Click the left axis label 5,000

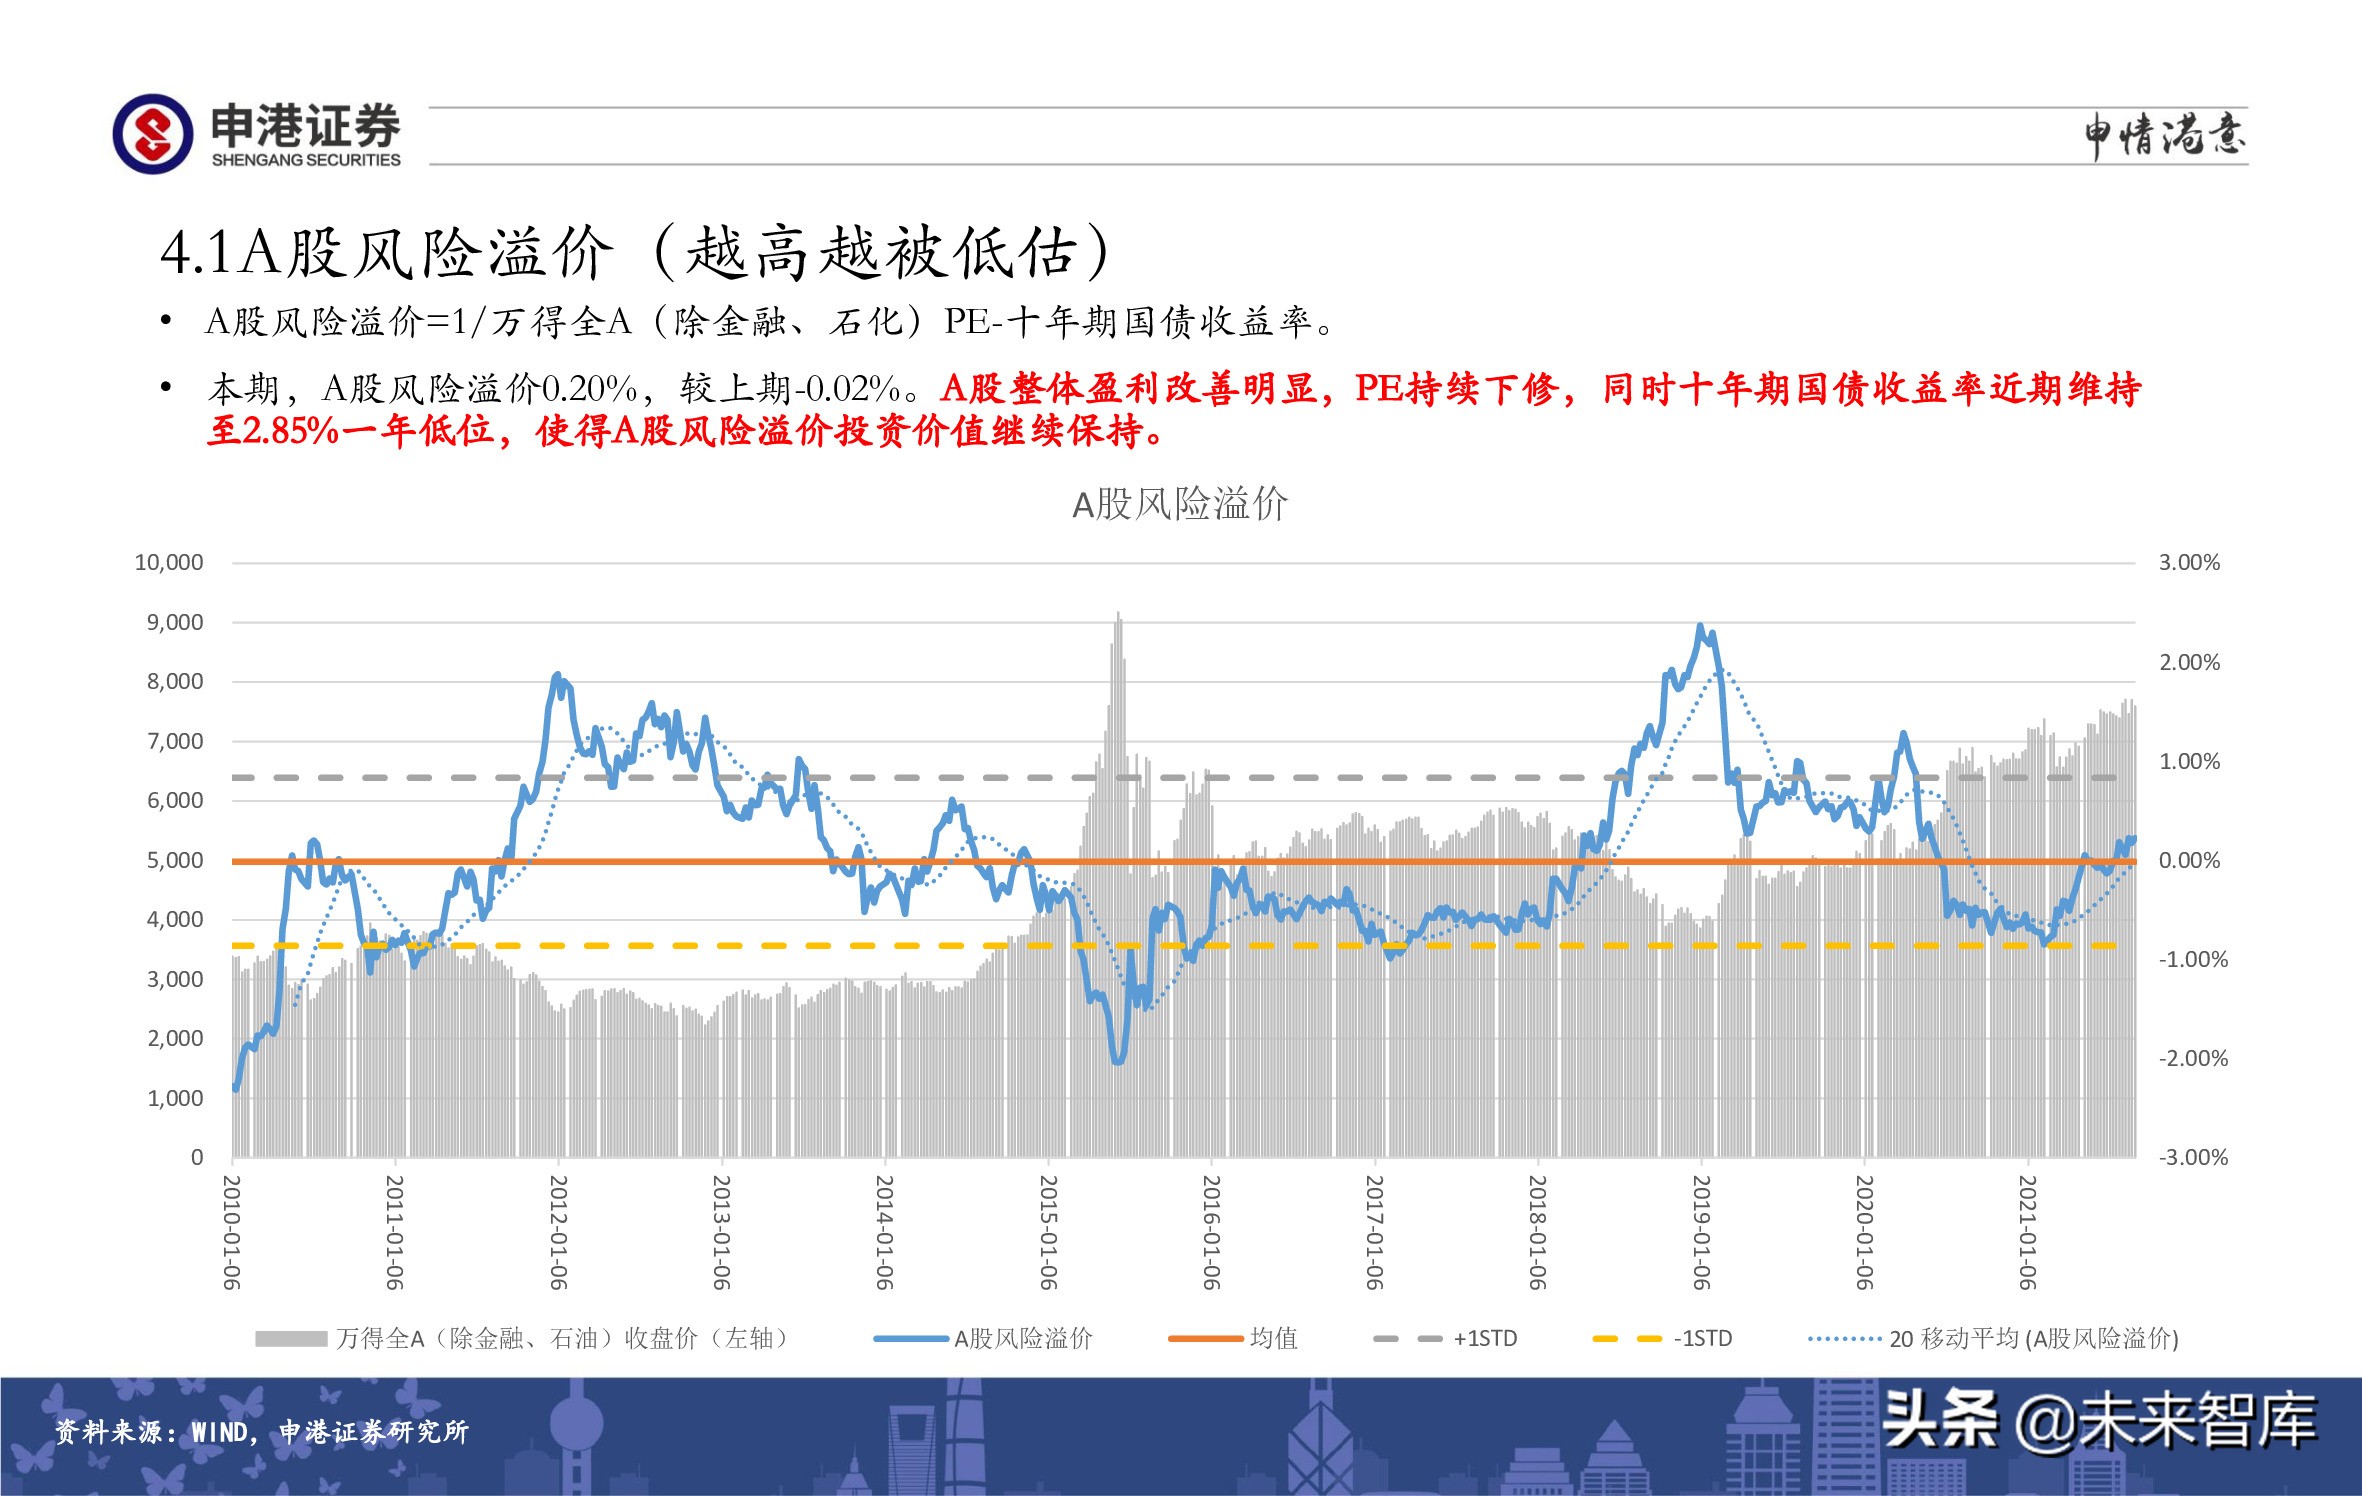pos(175,860)
